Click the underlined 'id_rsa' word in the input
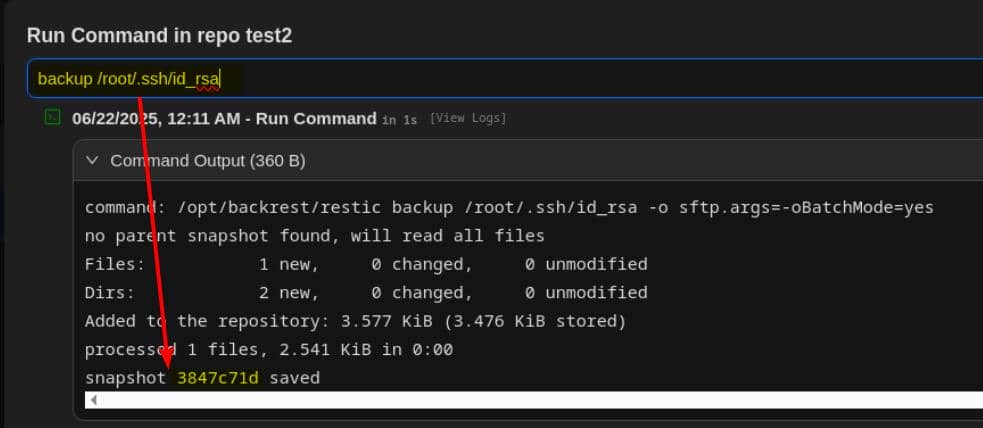Screen dimensions: 983x428 [x=196, y=78]
